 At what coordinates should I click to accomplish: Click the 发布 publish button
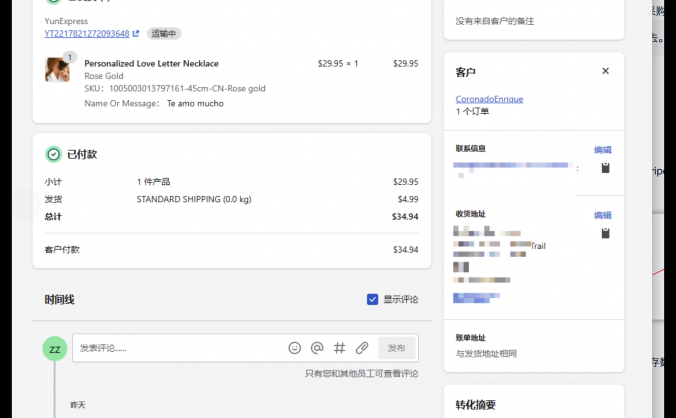coord(397,348)
